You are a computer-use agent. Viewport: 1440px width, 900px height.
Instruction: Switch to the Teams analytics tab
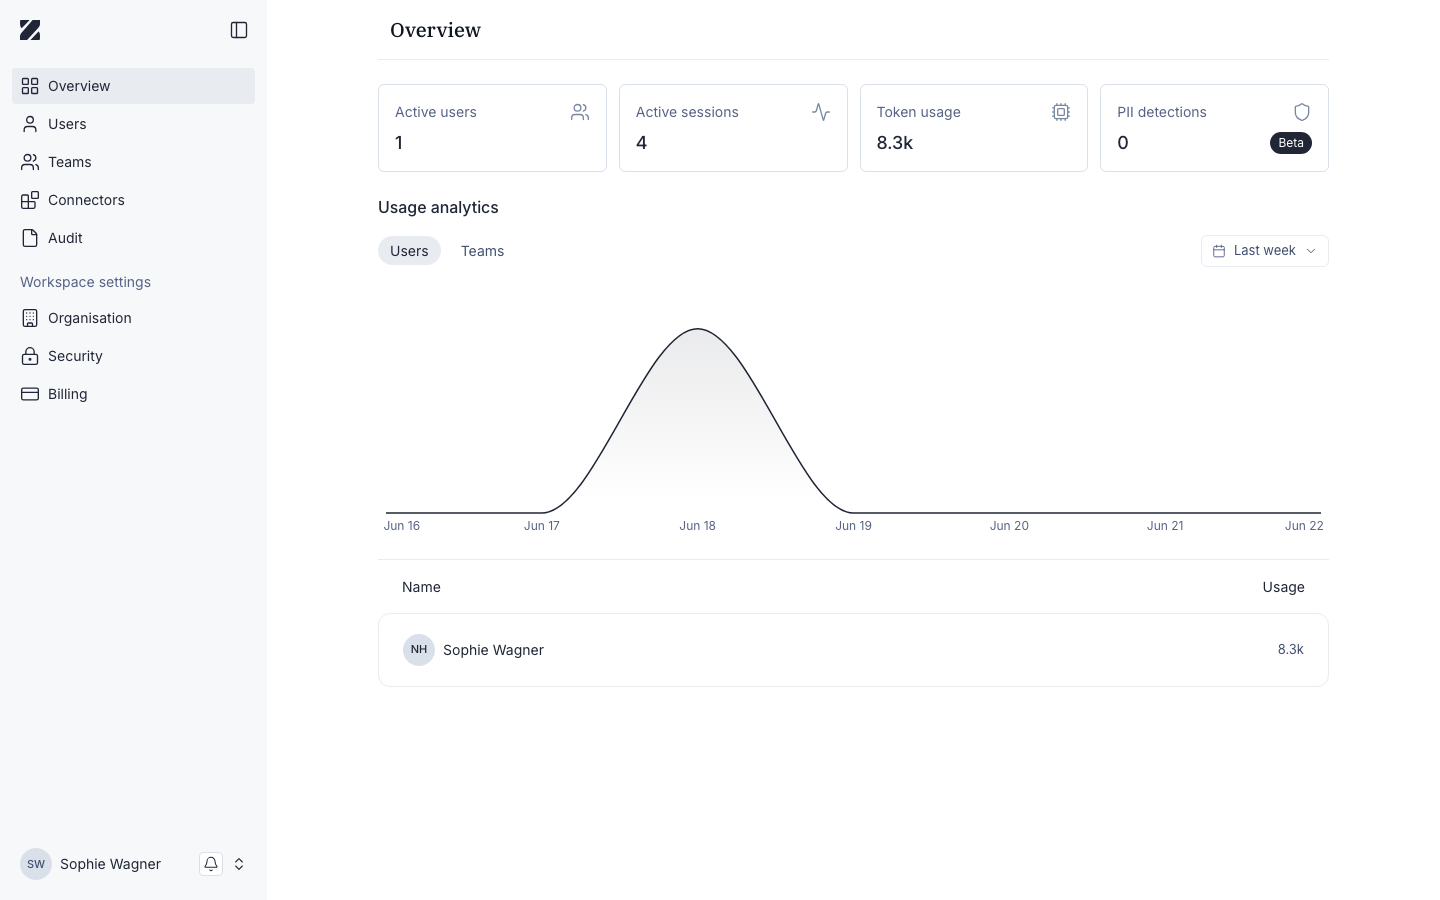point(482,251)
